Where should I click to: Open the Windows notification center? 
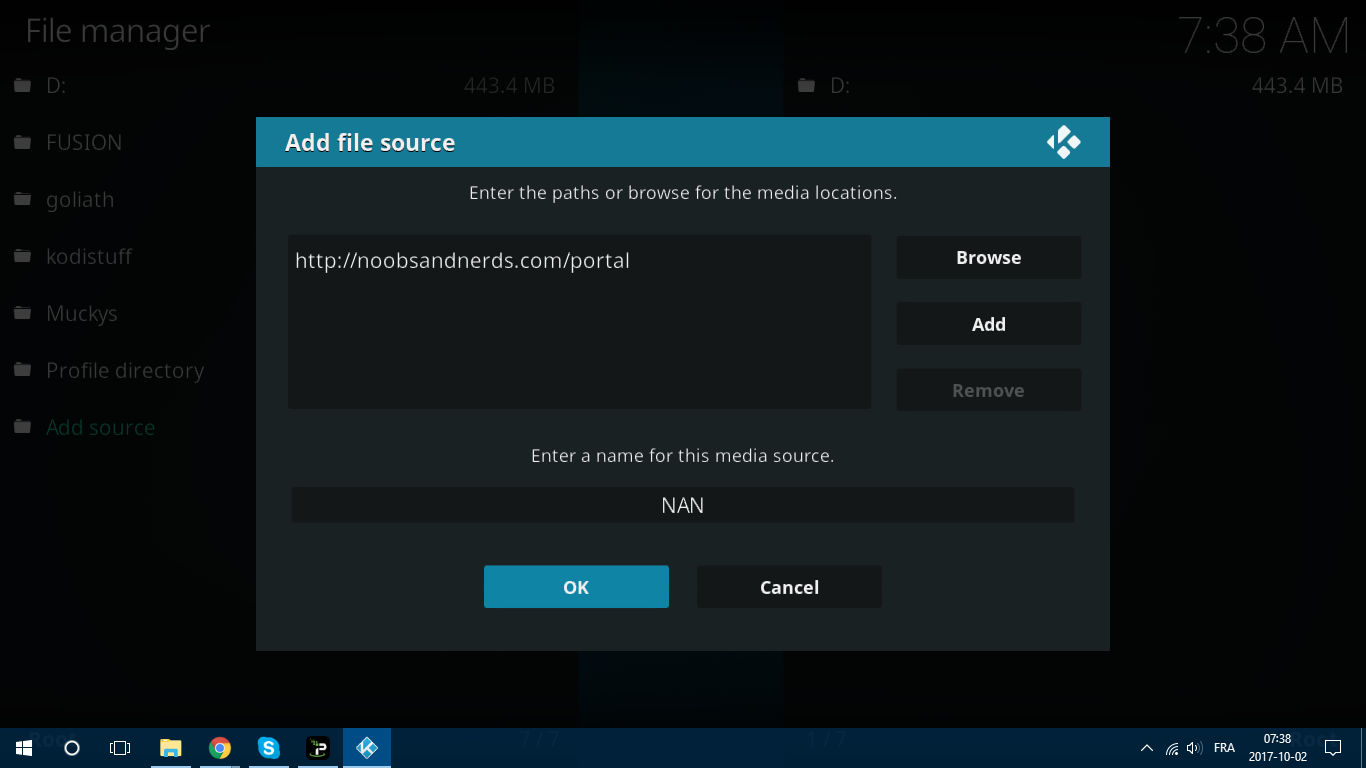click(1332, 748)
